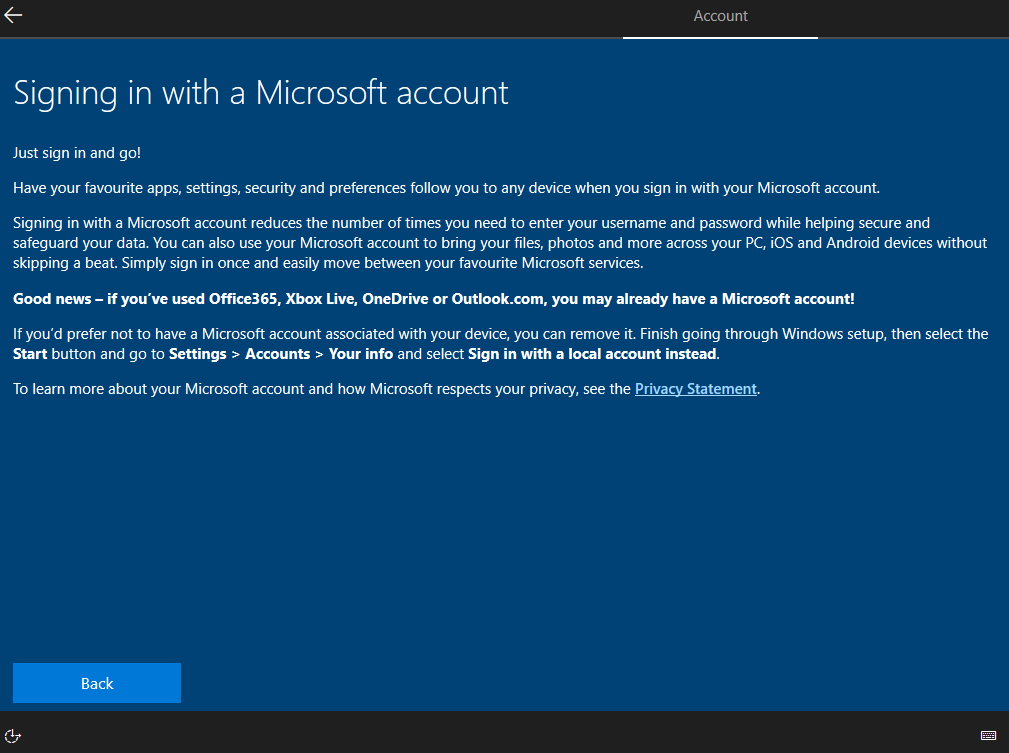Image resolution: width=1009 pixels, height=753 pixels.
Task: Open the on-screen keyboard icon
Action: [x=988, y=736]
